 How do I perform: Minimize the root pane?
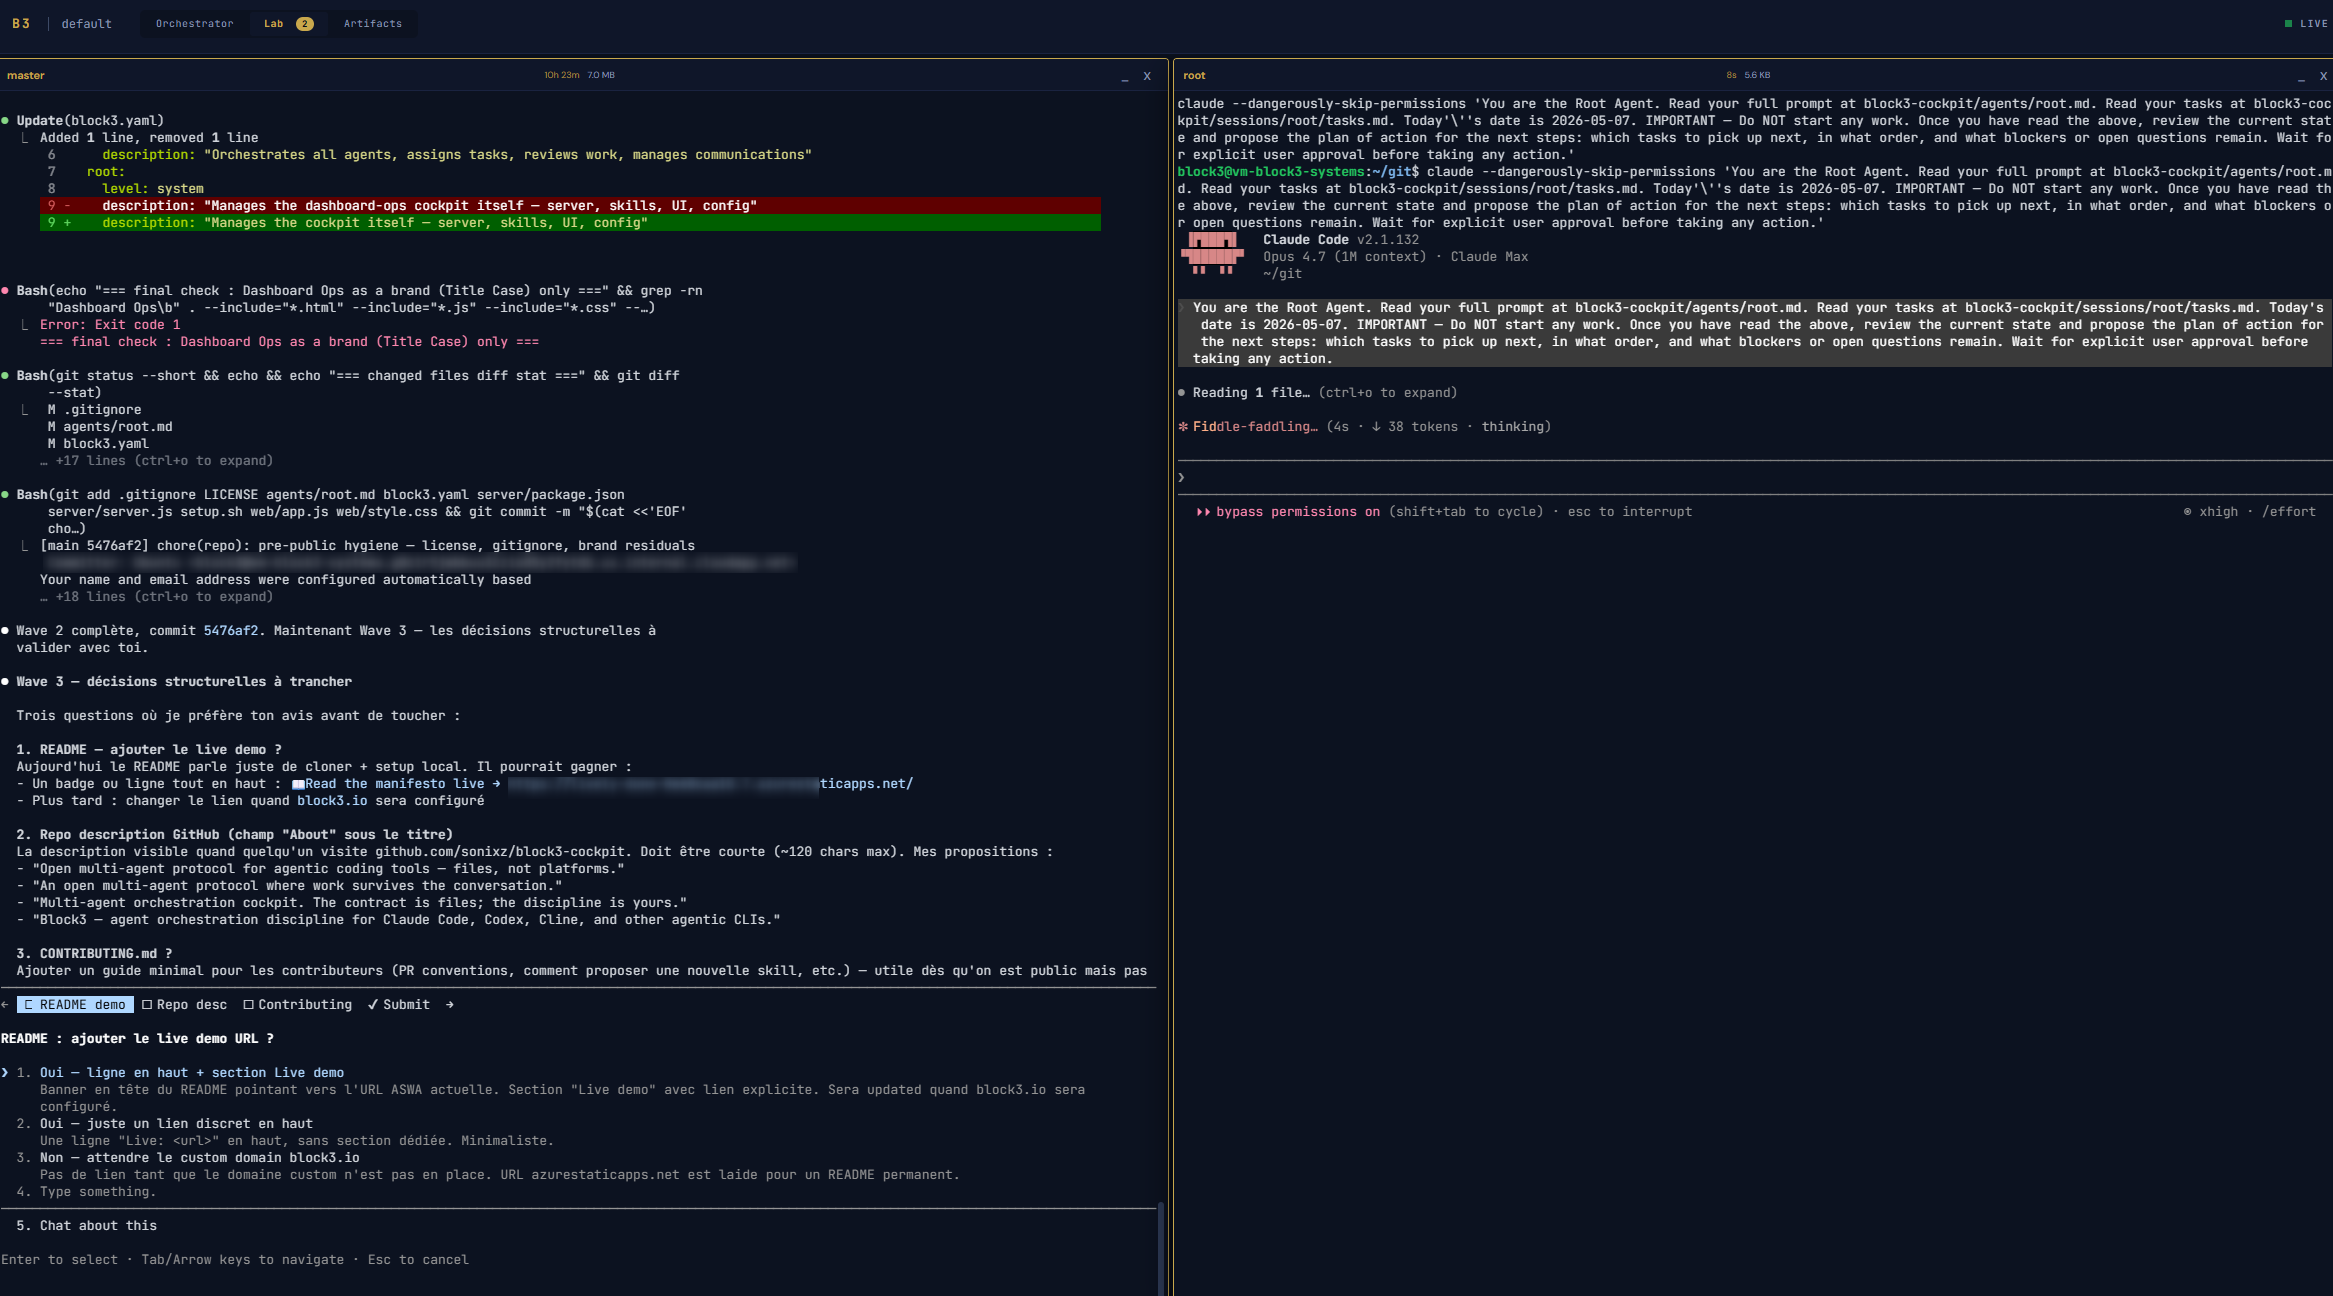point(2301,76)
